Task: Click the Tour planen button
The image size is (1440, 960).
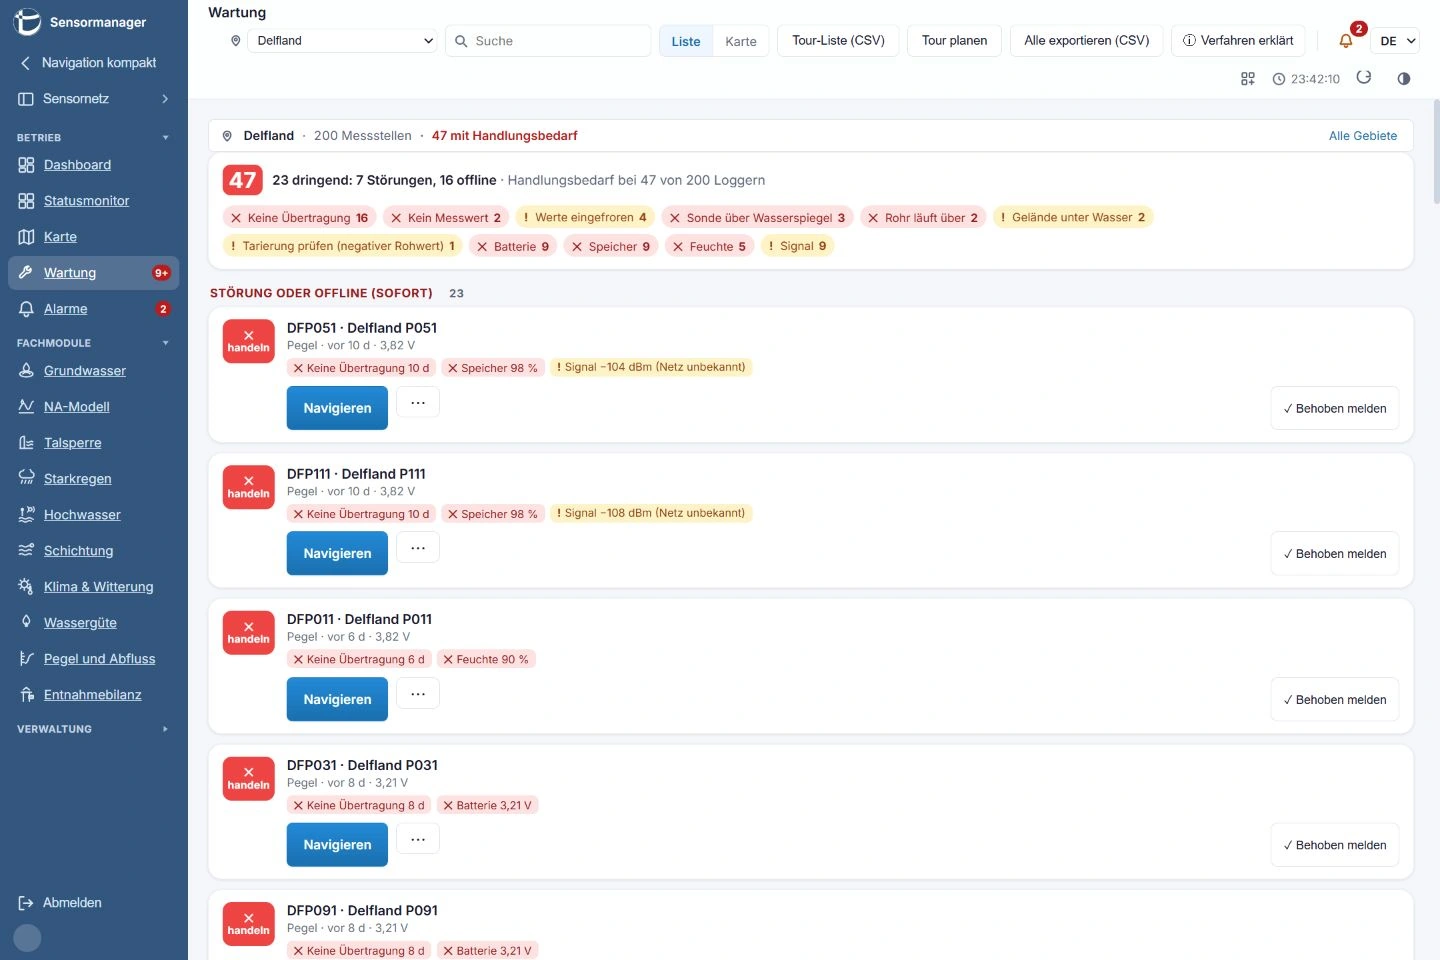Action: pyautogui.click(x=954, y=41)
